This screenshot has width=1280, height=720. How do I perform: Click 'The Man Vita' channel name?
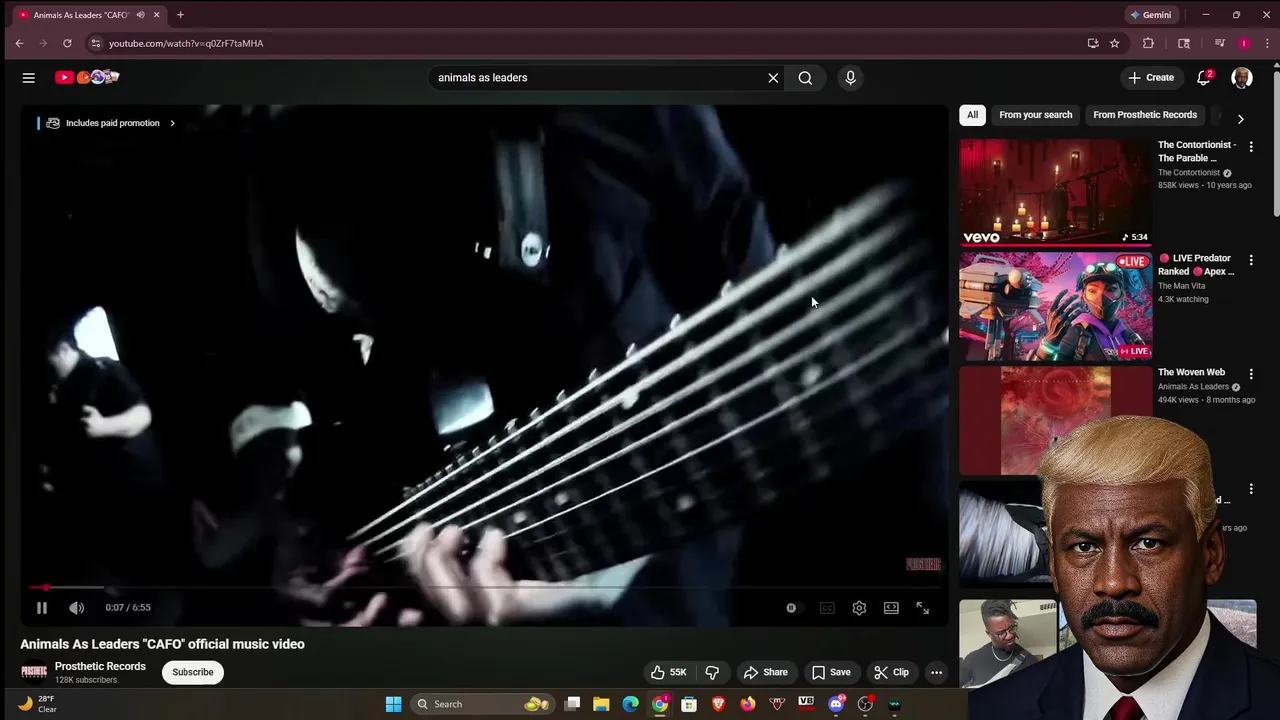pos(1181,286)
